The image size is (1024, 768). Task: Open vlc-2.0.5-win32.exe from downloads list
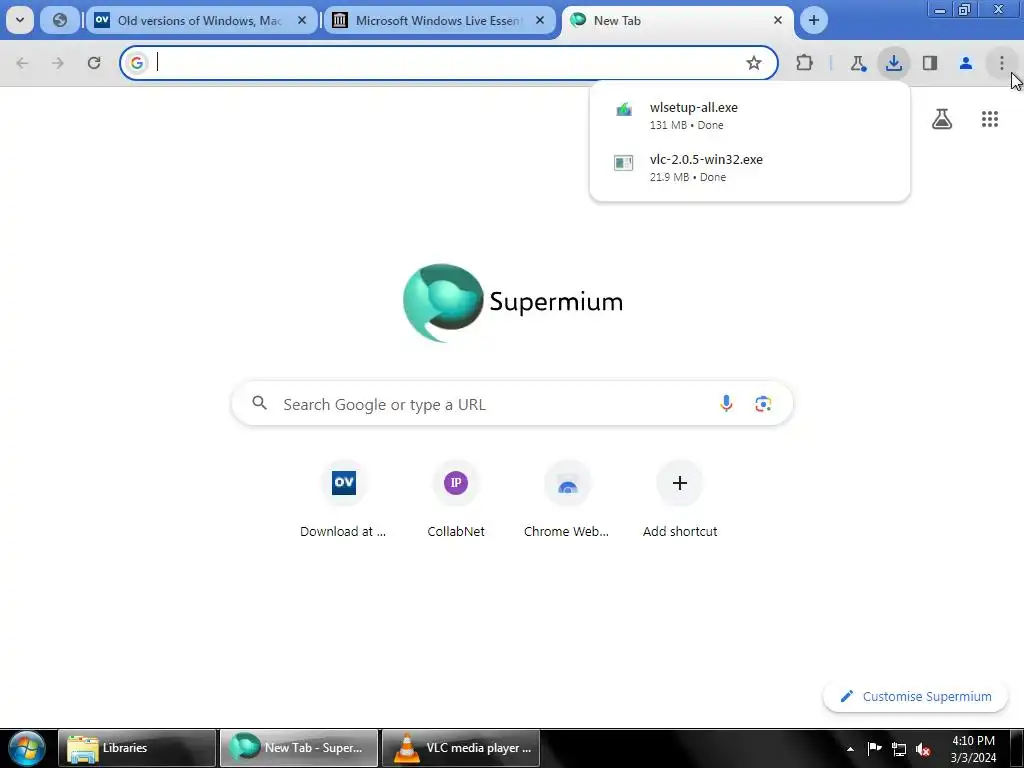(x=750, y=167)
